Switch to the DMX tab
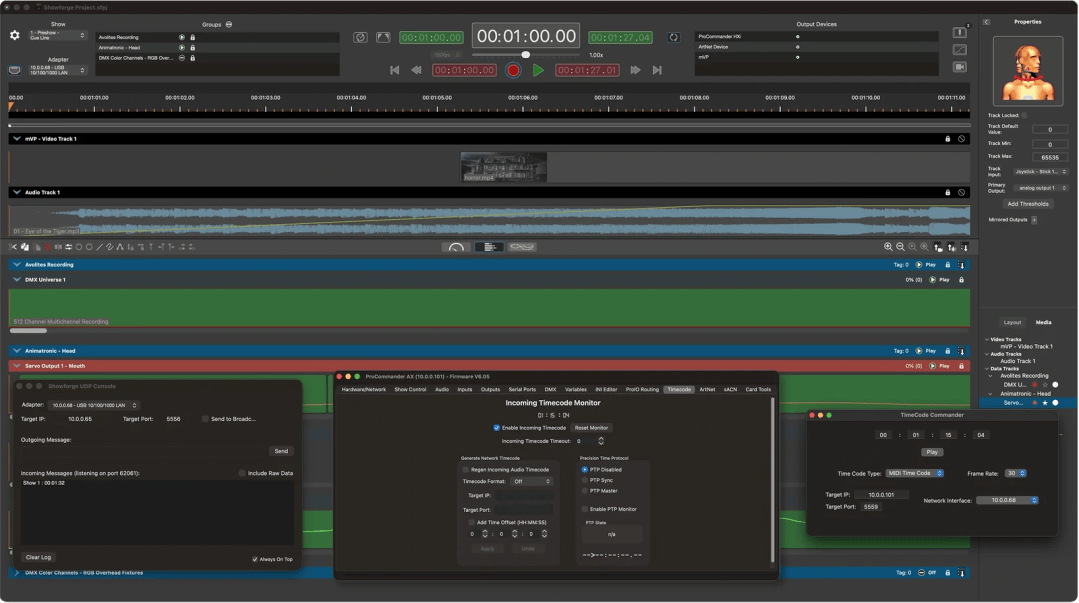The height and width of the screenshot is (603, 1079). (x=551, y=390)
